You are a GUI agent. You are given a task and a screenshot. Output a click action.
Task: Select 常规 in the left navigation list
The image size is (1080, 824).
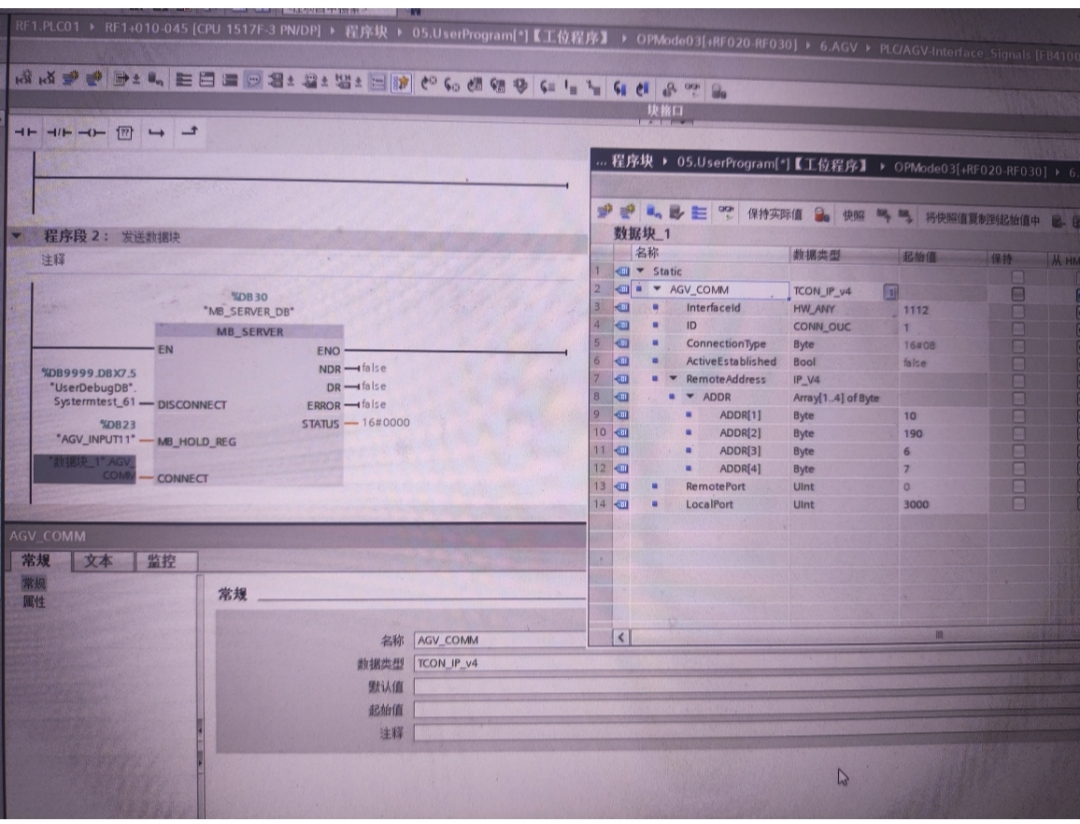point(34,584)
